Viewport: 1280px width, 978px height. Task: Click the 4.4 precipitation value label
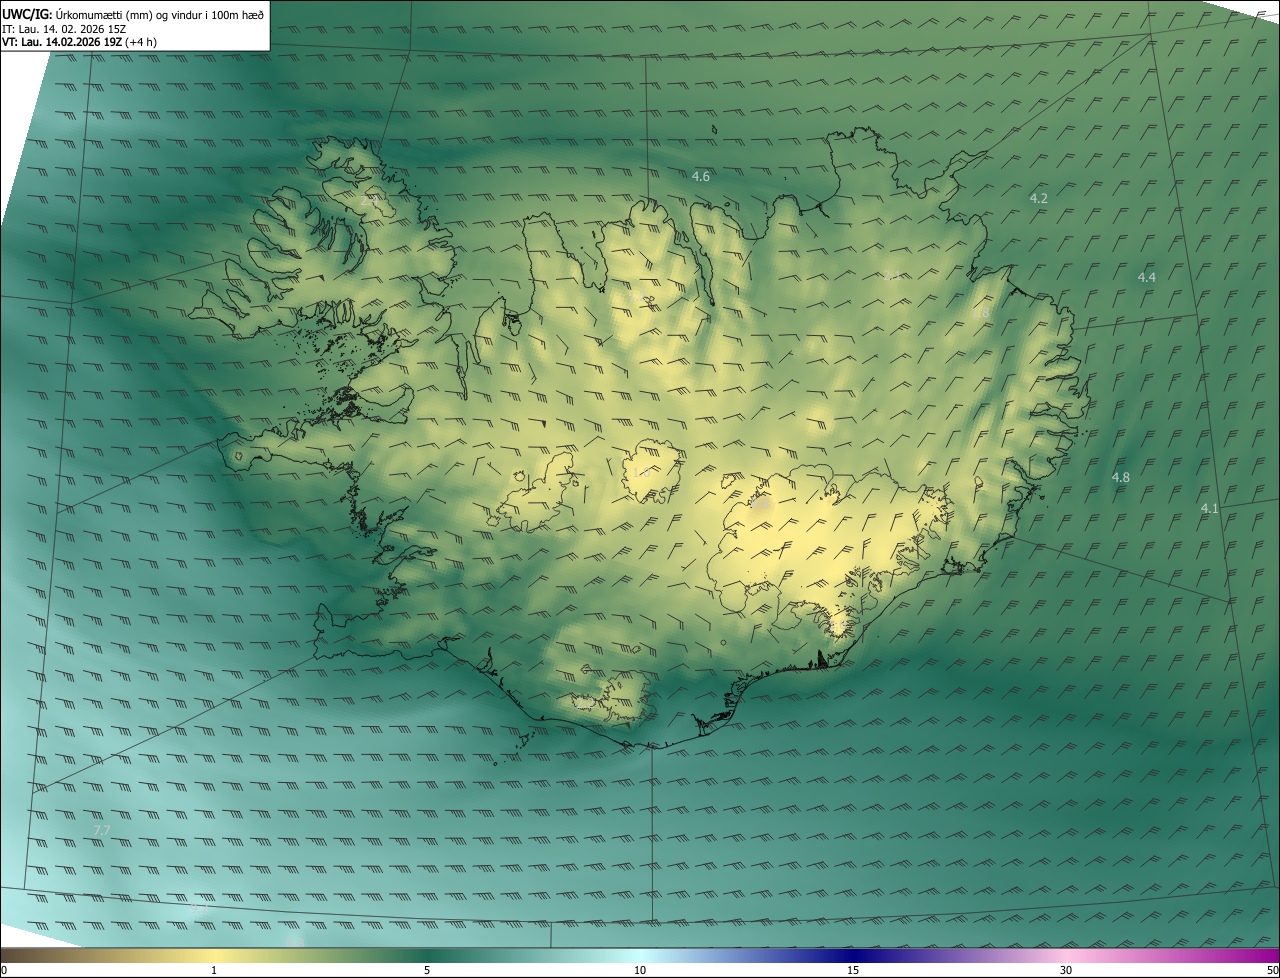pos(1147,277)
